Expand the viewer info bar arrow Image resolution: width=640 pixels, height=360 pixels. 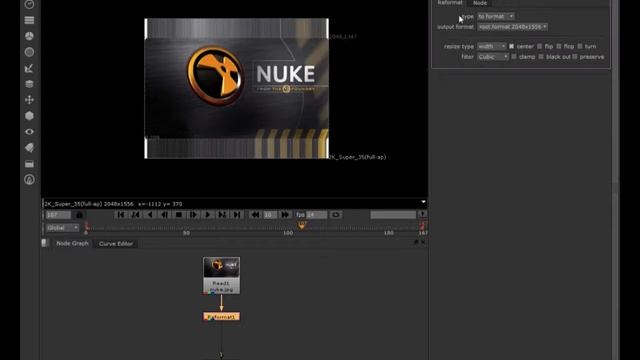coord(423,202)
